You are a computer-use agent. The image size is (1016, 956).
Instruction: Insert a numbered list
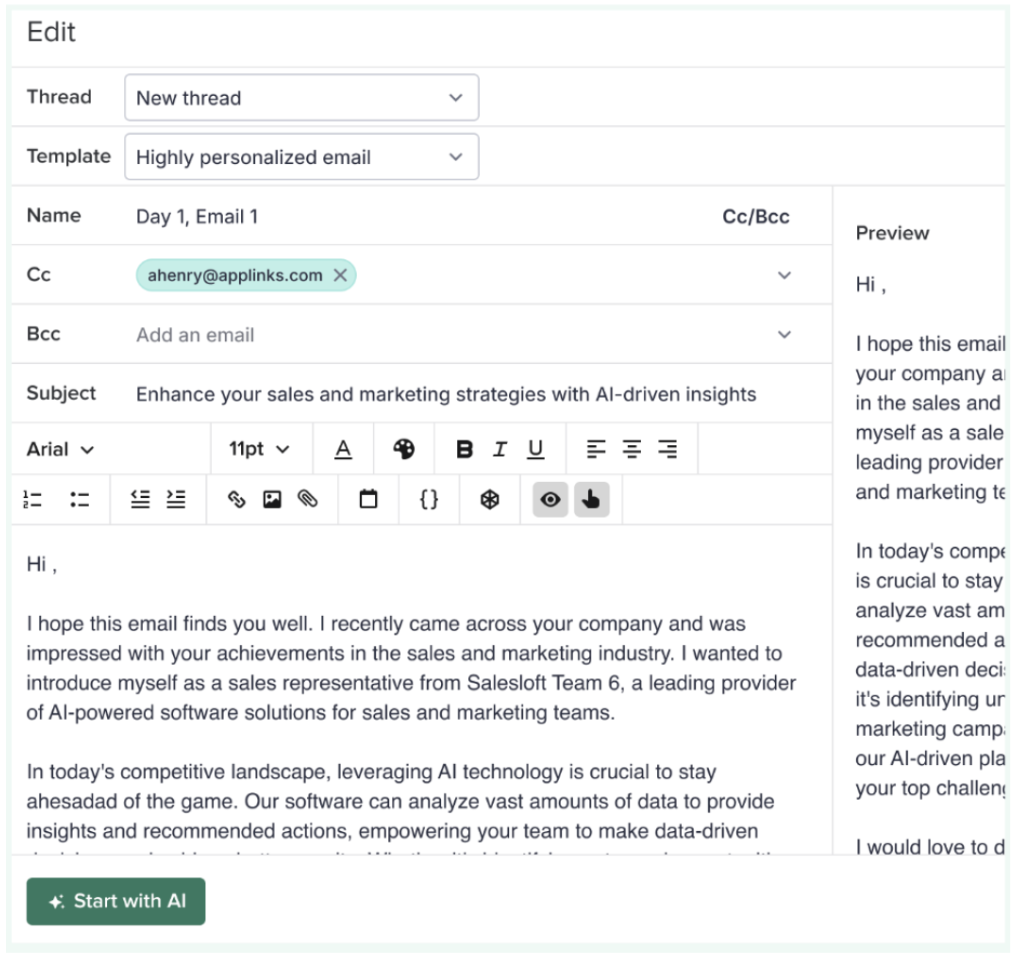[x=32, y=499]
